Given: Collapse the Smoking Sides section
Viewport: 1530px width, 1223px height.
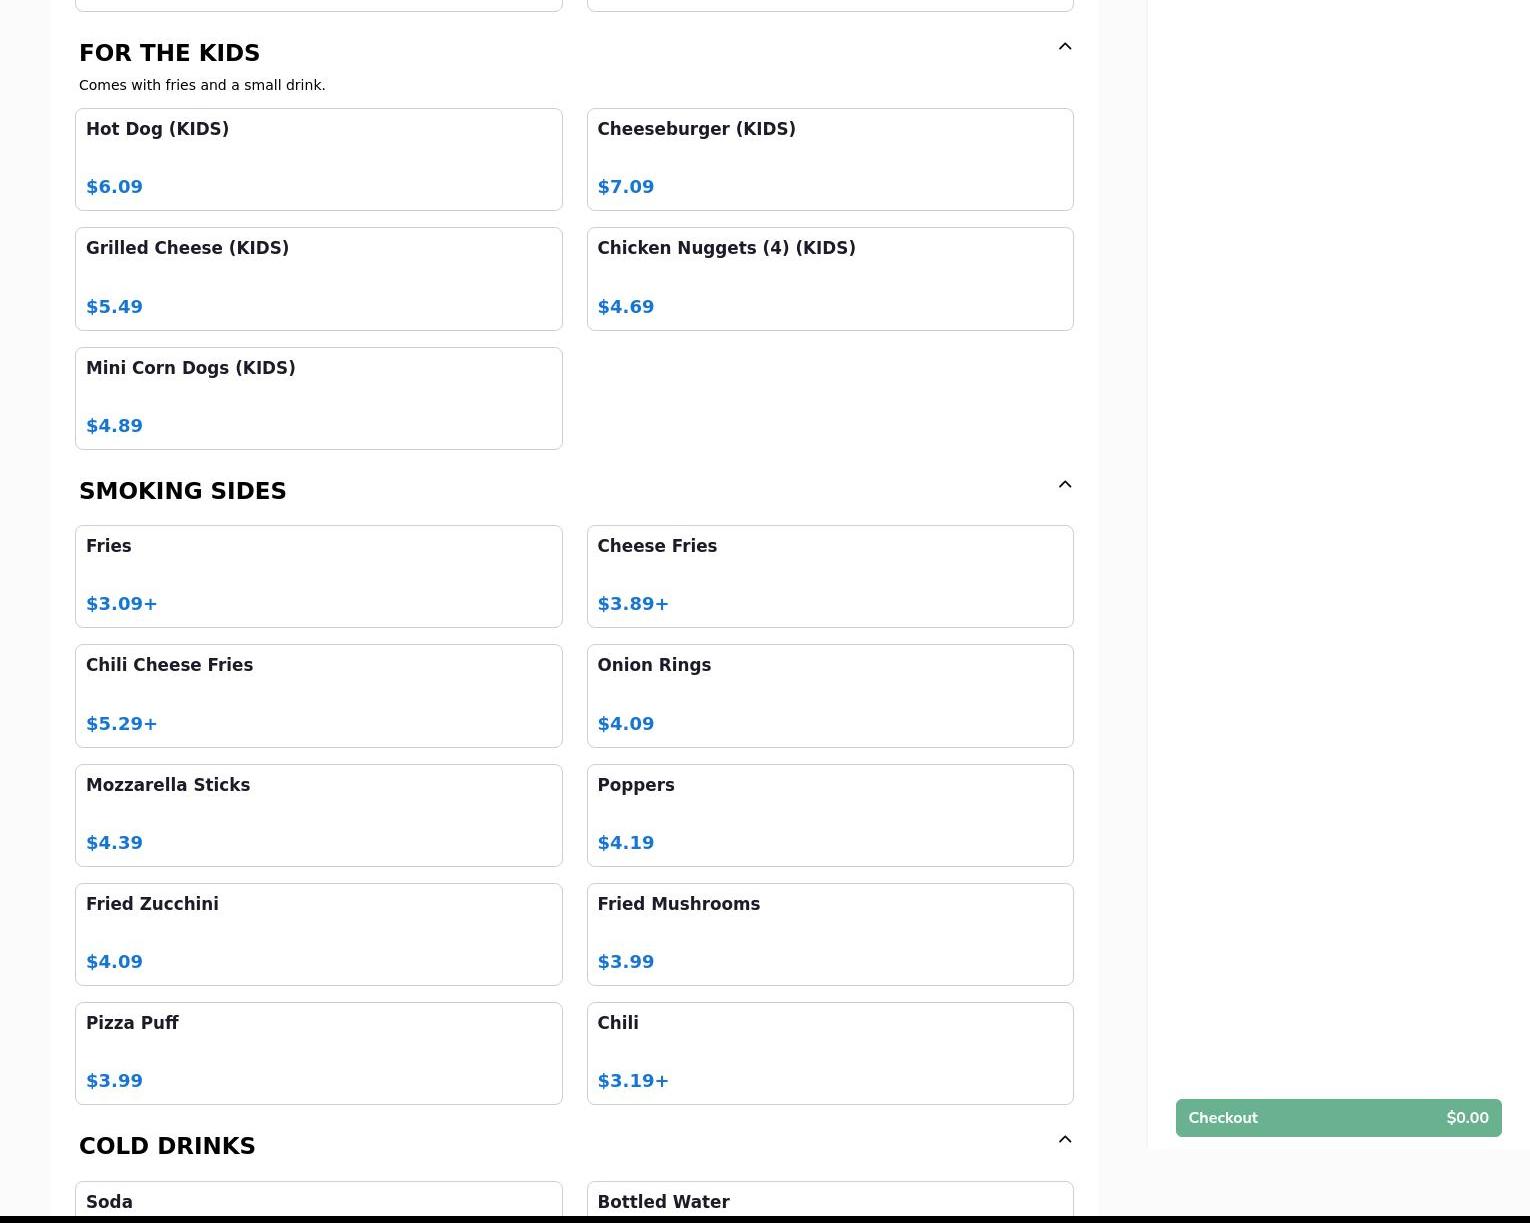Looking at the screenshot, I should pos(1064,485).
